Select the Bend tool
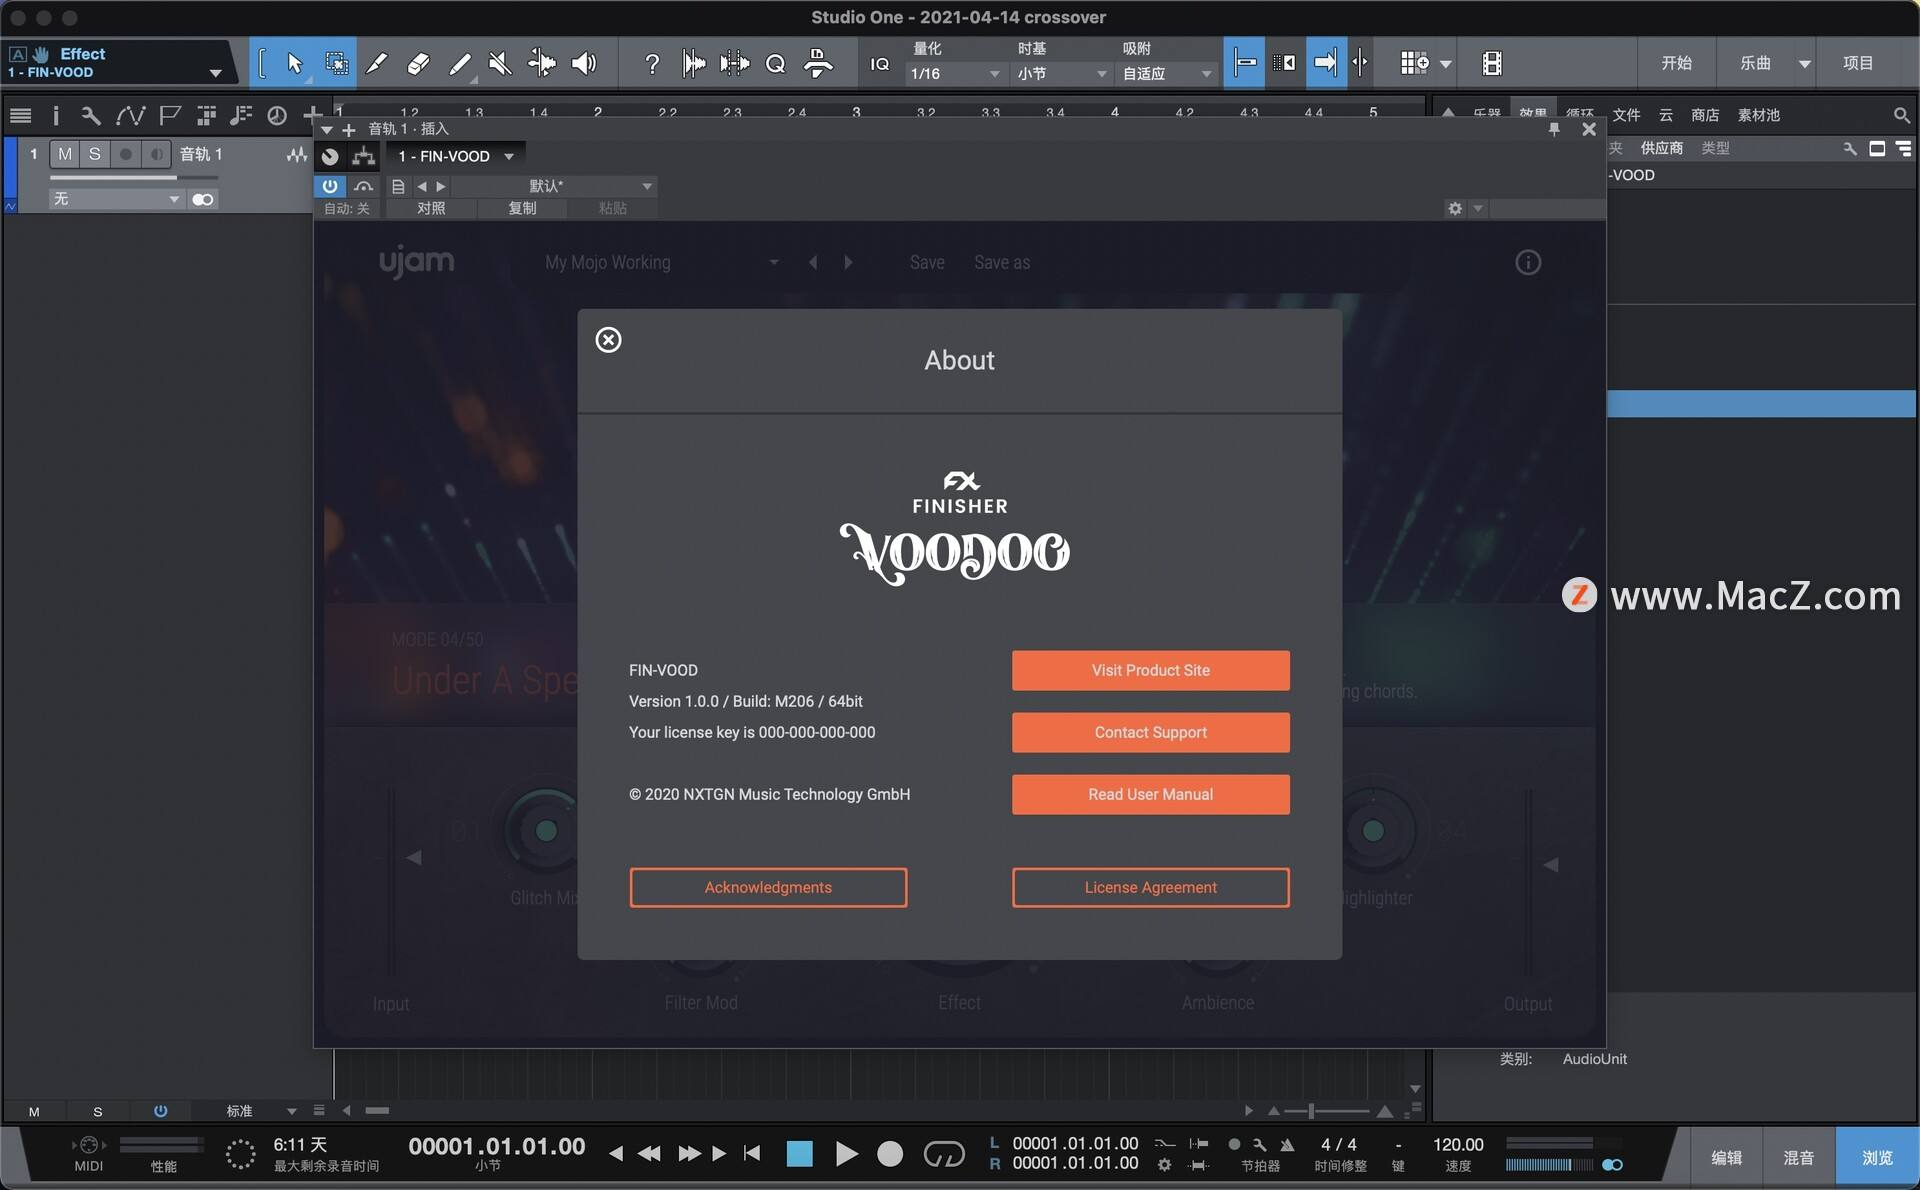Image resolution: width=1920 pixels, height=1190 pixels. click(x=541, y=63)
